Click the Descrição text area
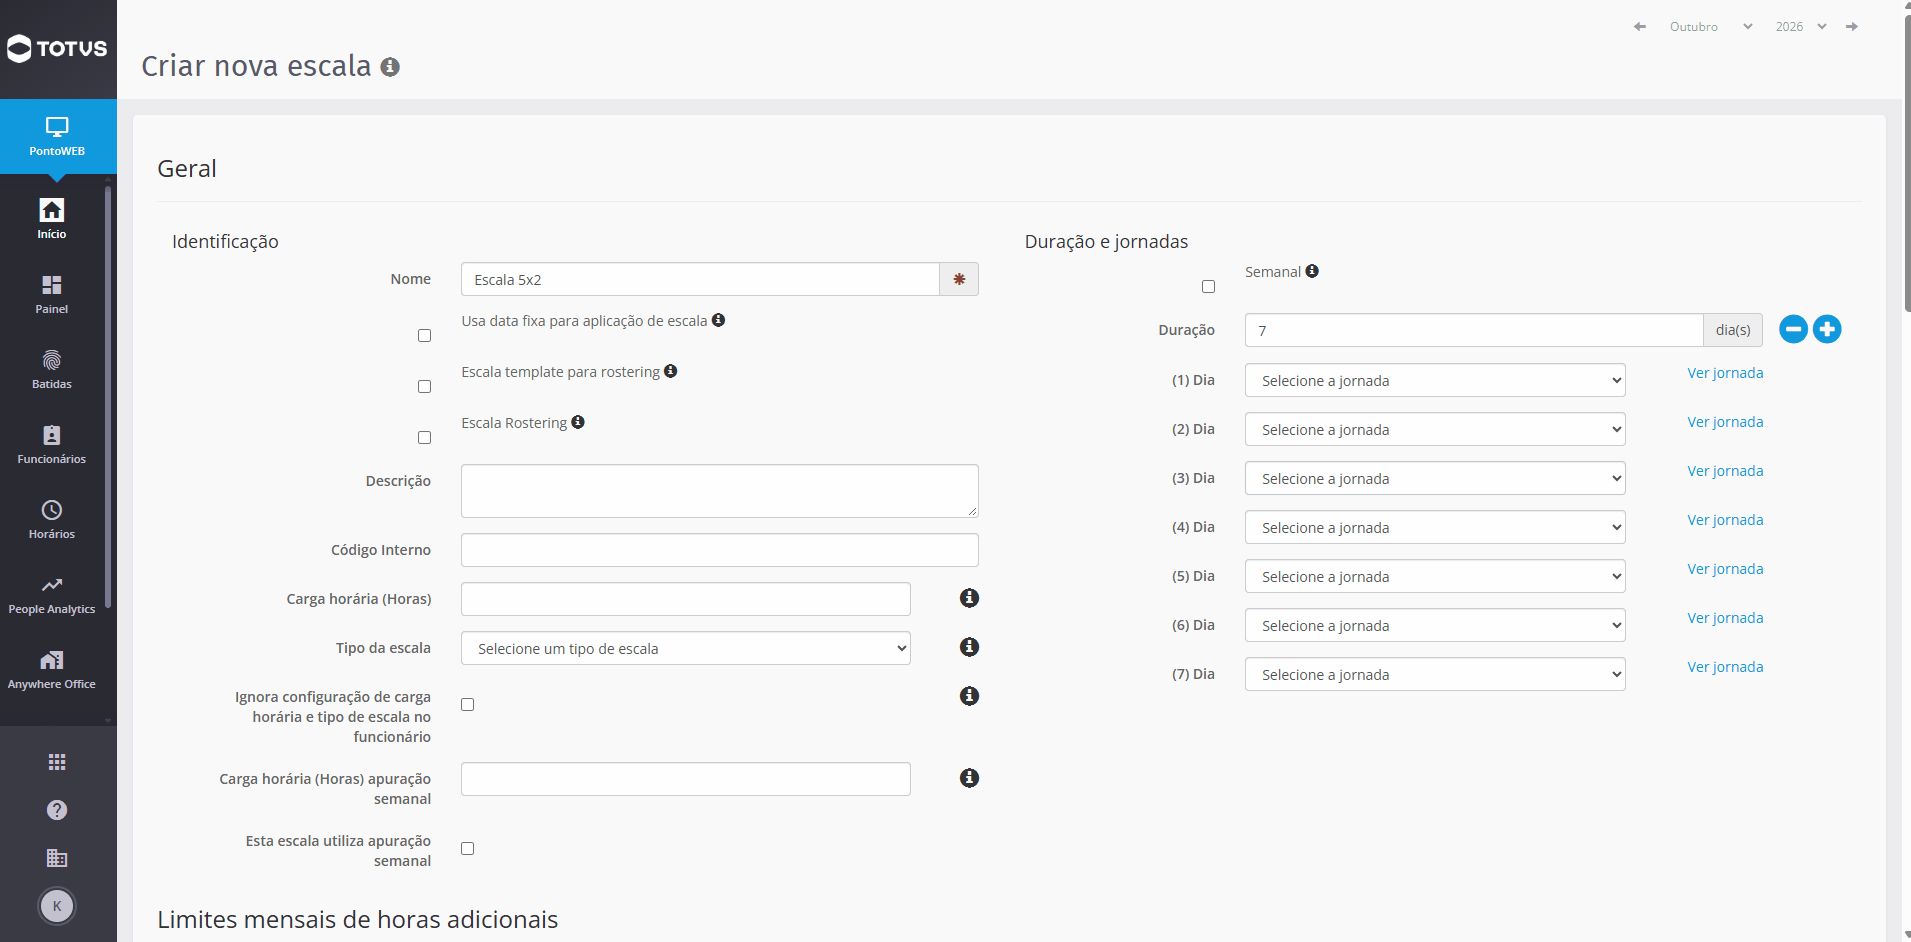This screenshot has height=942, width=1911. pyautogui.click(x=720, y=491)
